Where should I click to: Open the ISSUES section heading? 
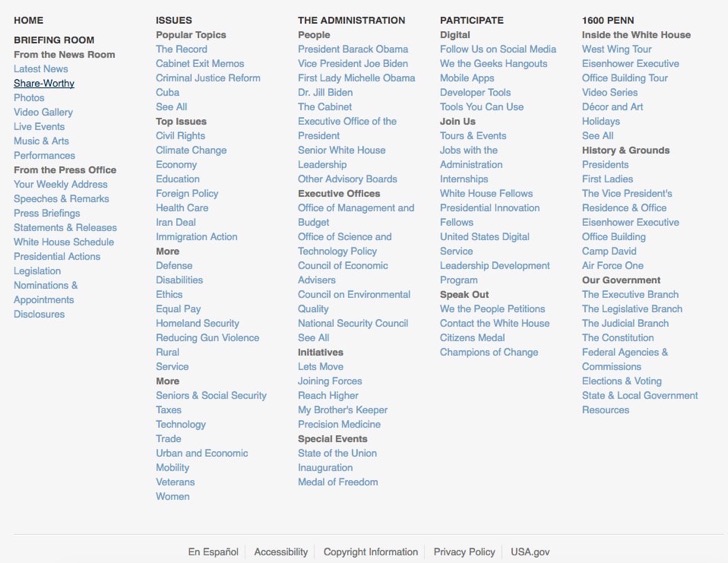174,20
